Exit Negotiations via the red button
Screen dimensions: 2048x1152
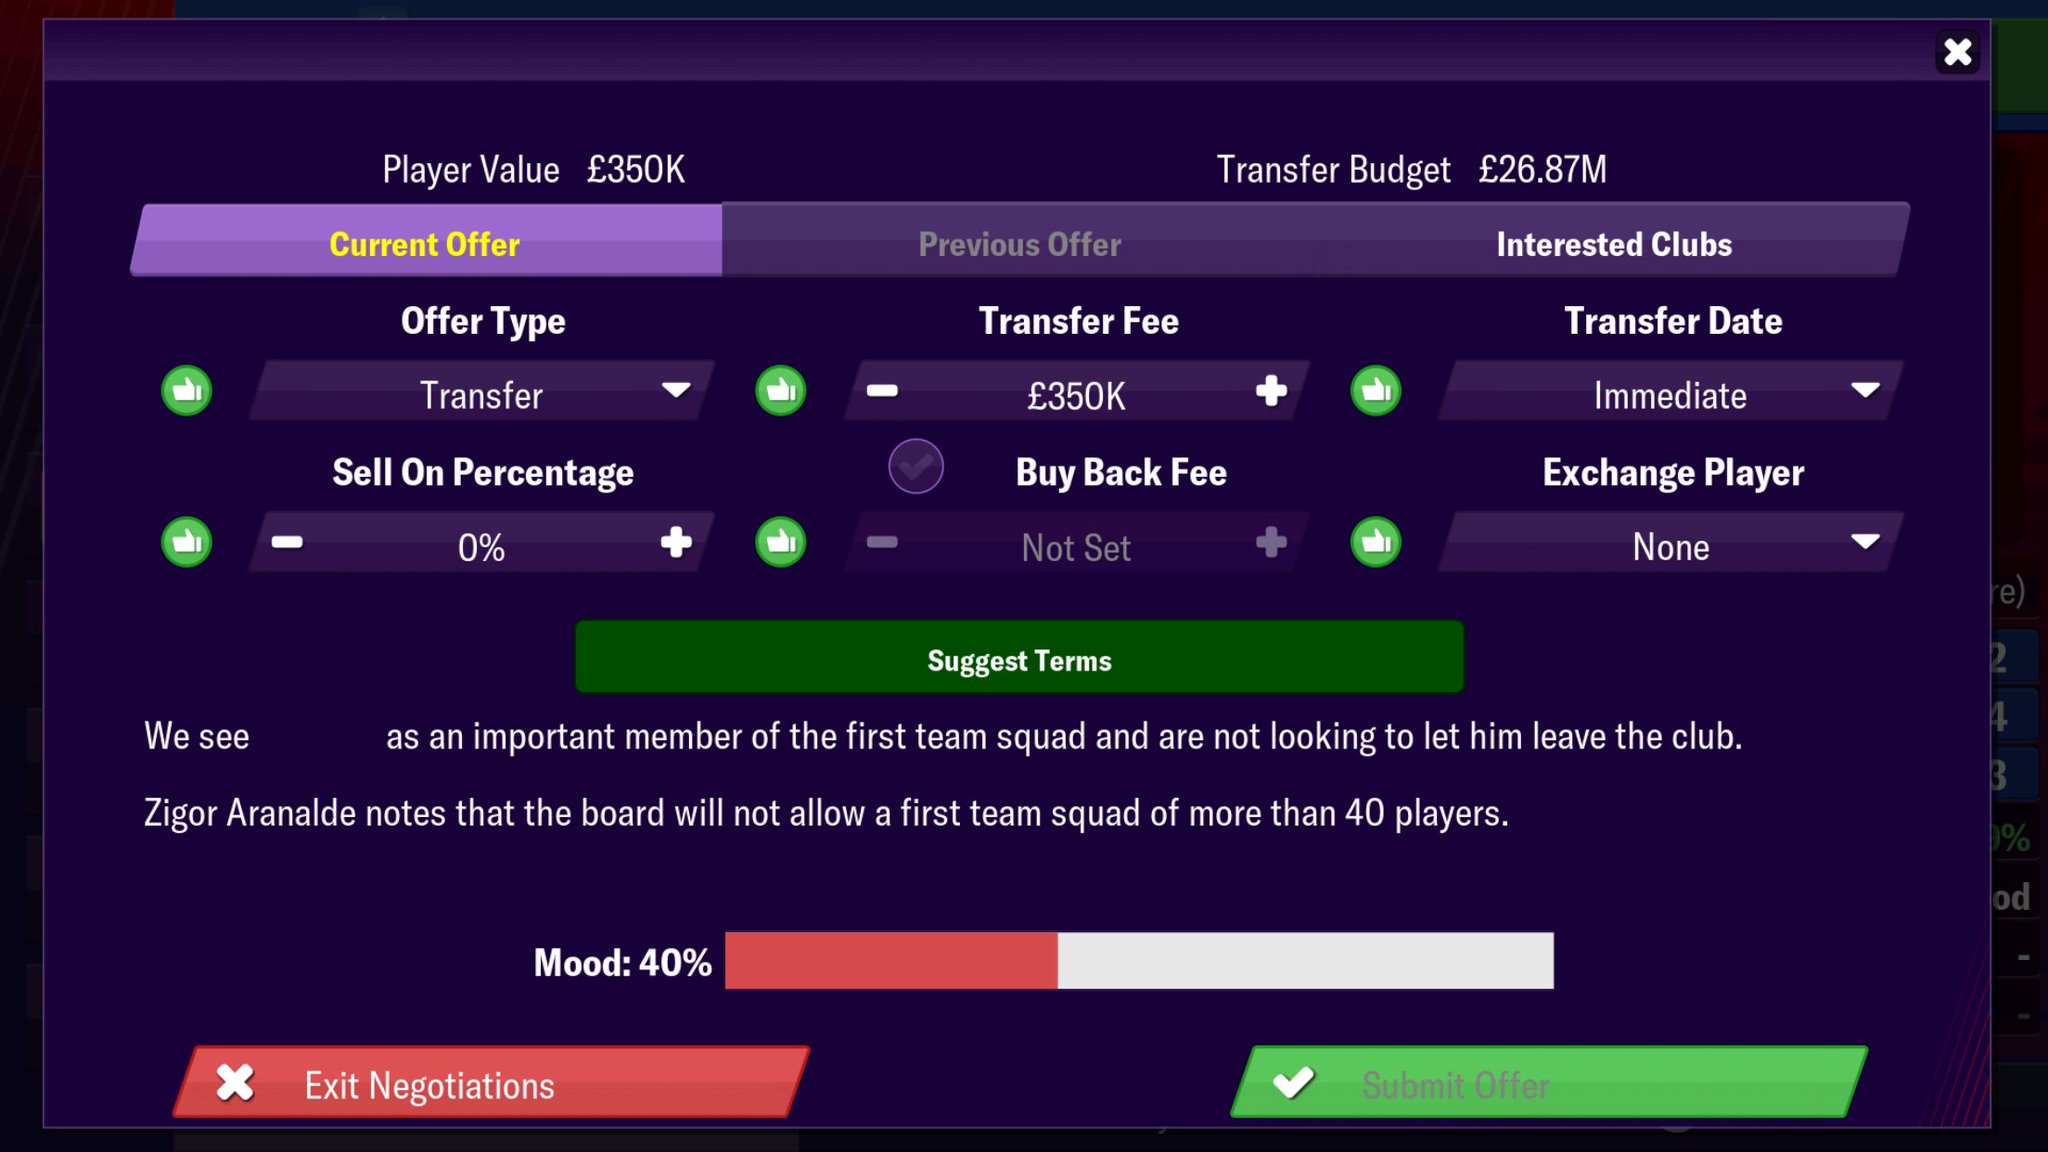point(492,1083)
